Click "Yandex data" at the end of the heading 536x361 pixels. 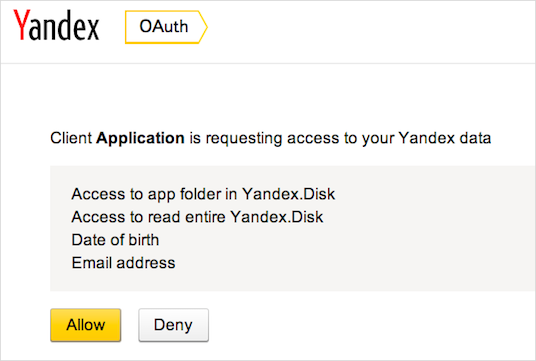coord(445,138)
